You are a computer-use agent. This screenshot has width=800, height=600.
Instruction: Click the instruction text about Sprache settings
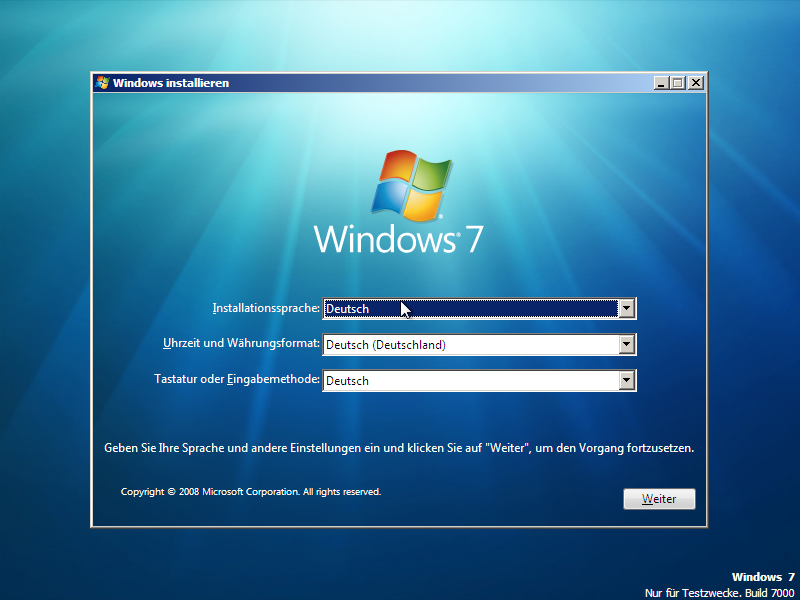coord(399,448)
